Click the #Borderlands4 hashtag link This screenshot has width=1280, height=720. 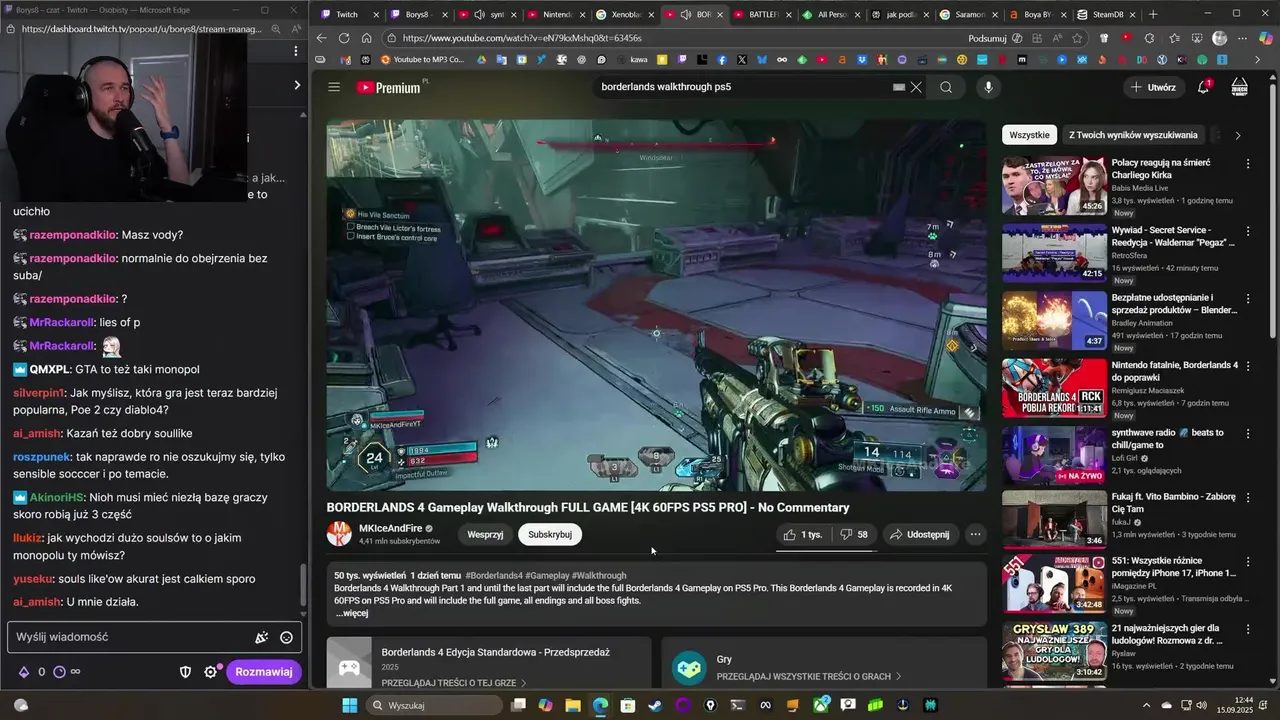(494, 576)
